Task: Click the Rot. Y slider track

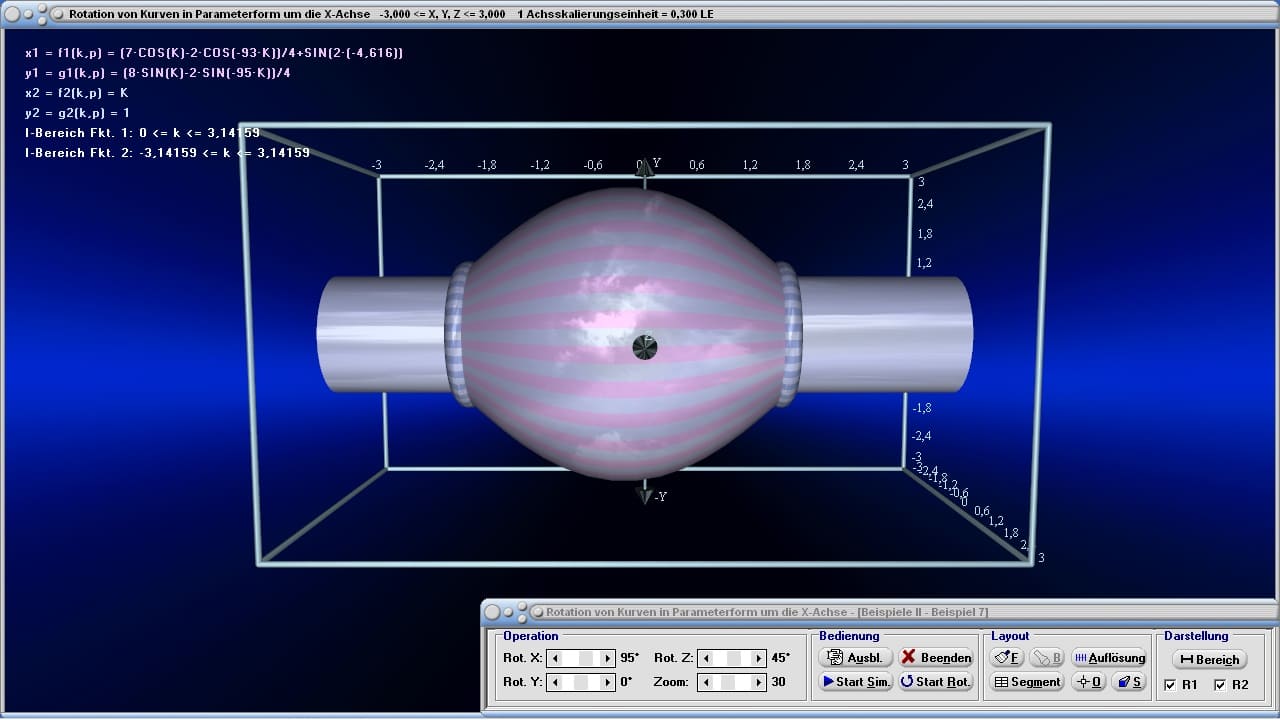Action: [581, 682]
